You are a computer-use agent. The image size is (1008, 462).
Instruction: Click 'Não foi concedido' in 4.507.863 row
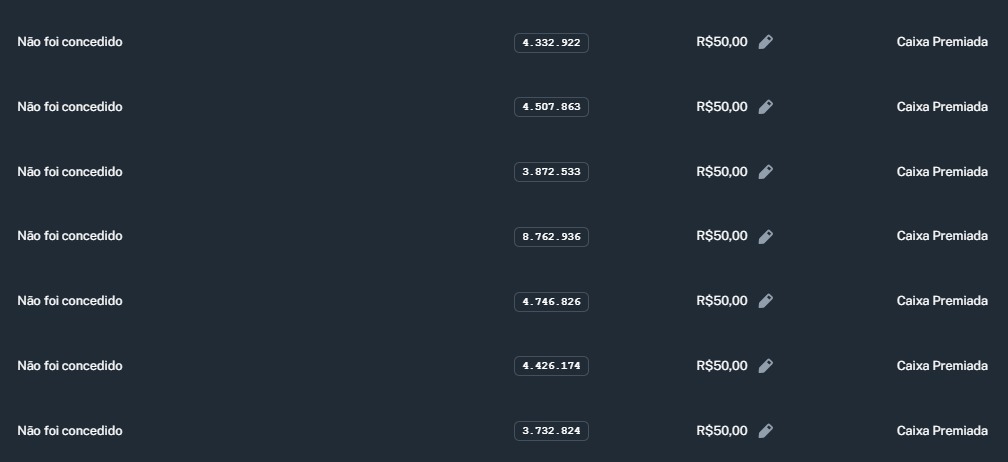[x=70, y=107]
